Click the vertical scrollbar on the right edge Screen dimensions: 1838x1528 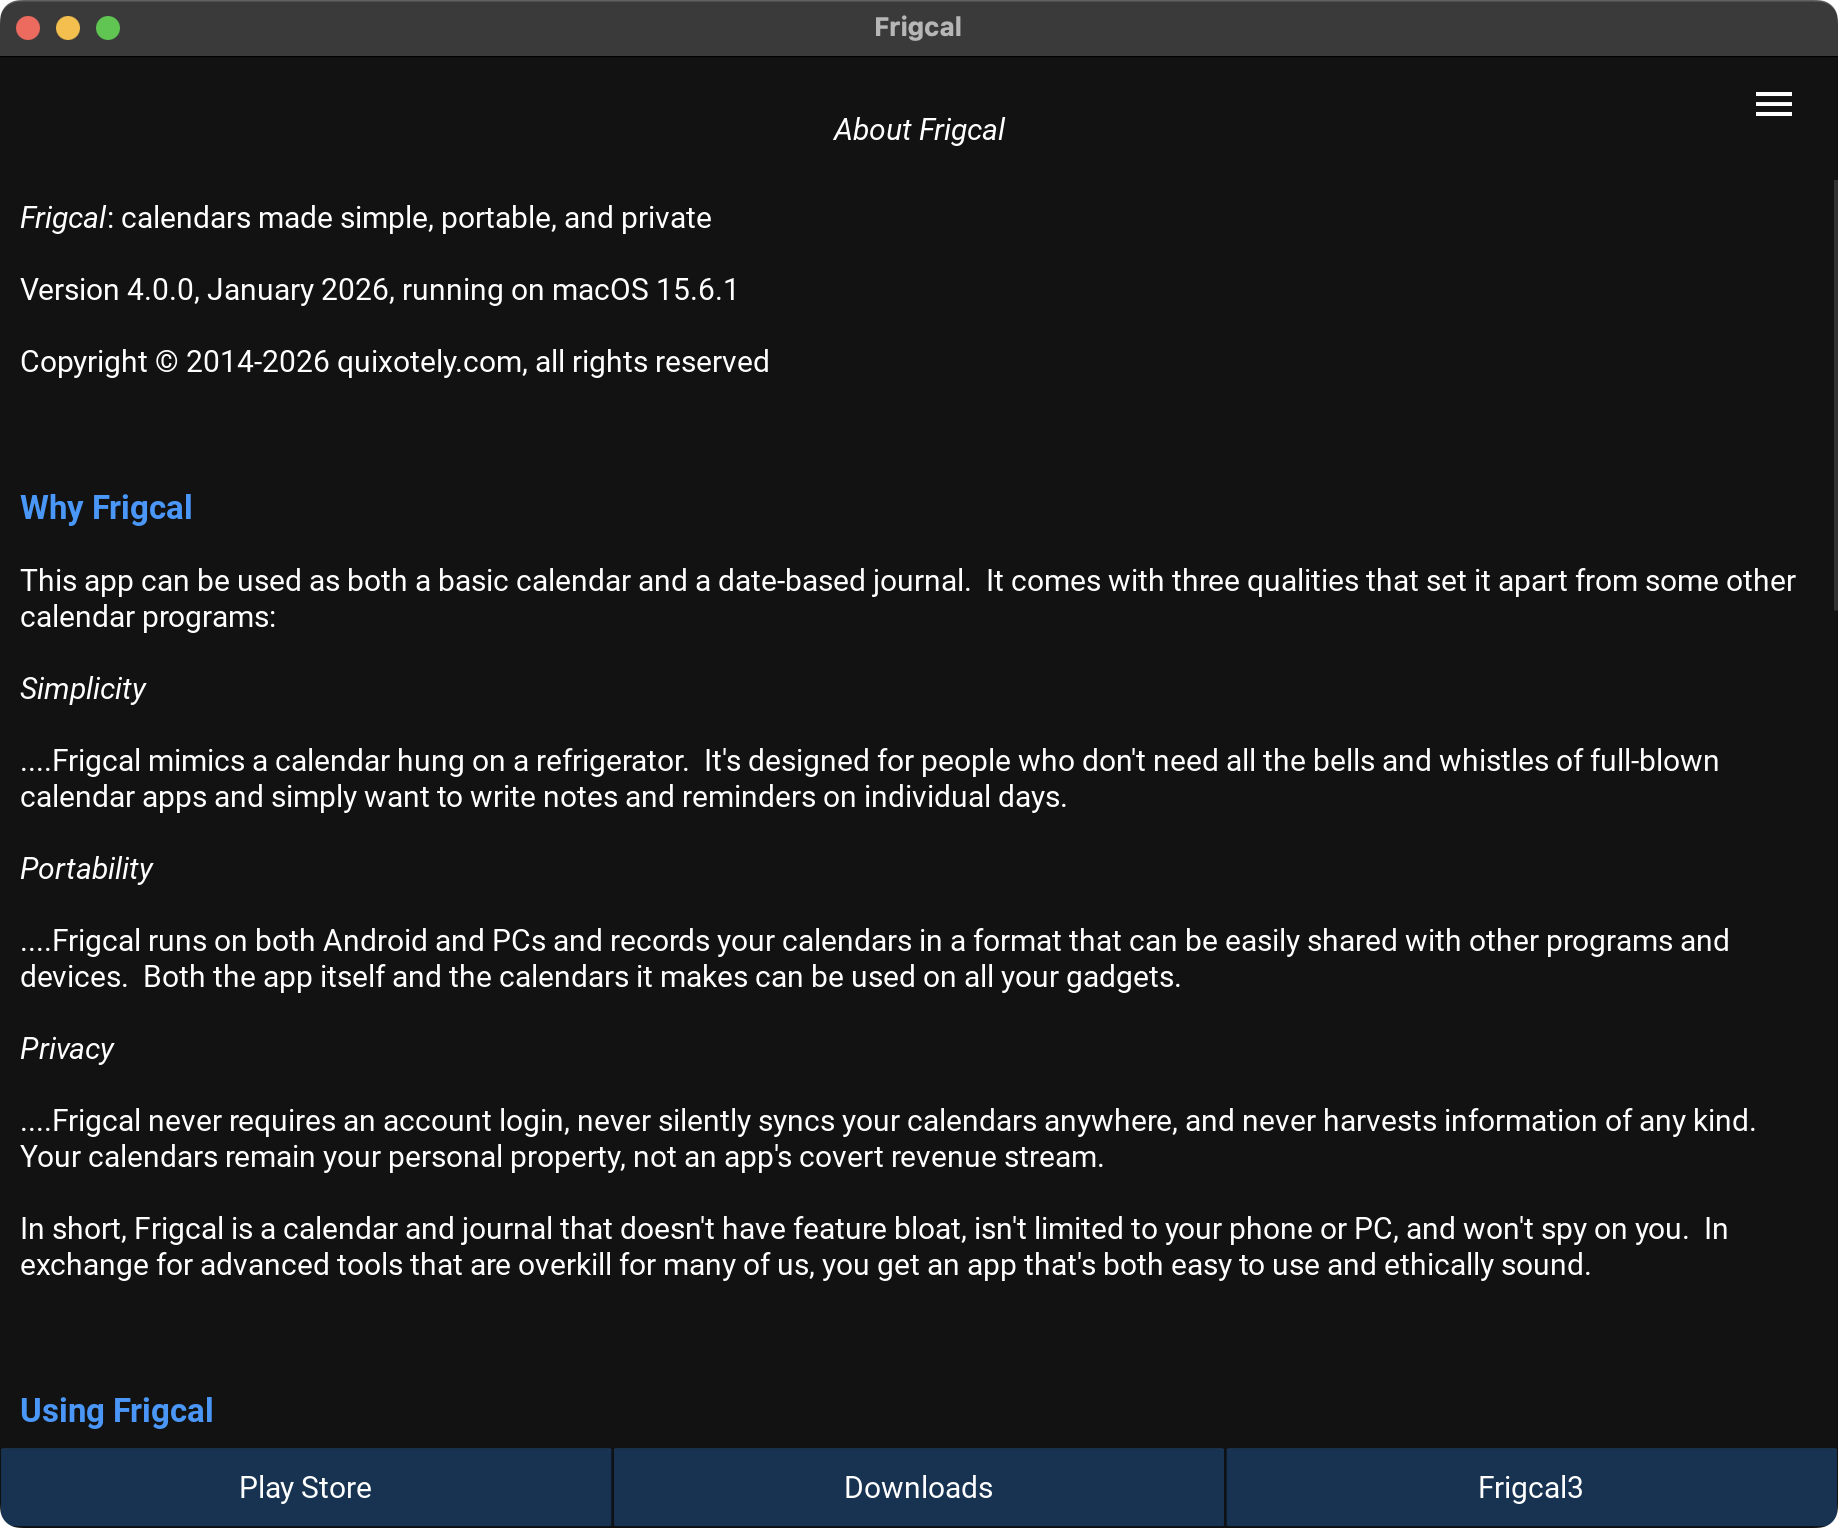(x=1833, y=400)
